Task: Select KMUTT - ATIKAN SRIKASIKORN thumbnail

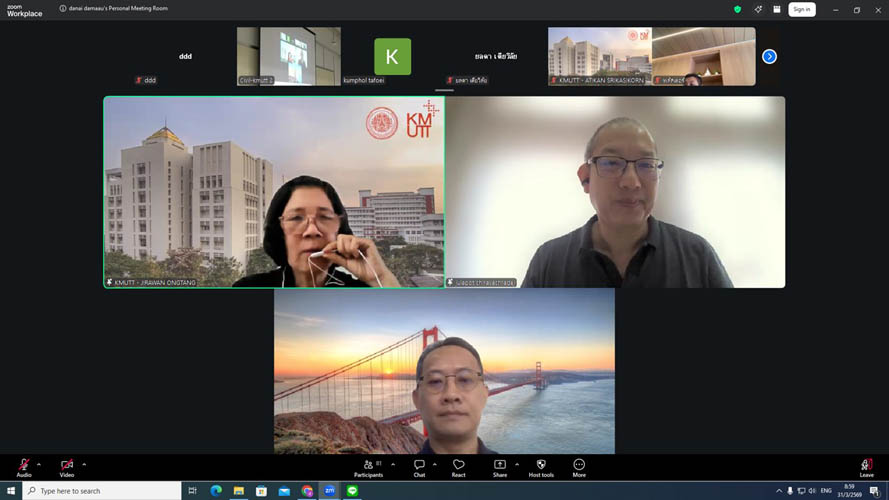Action: (599, 56)
